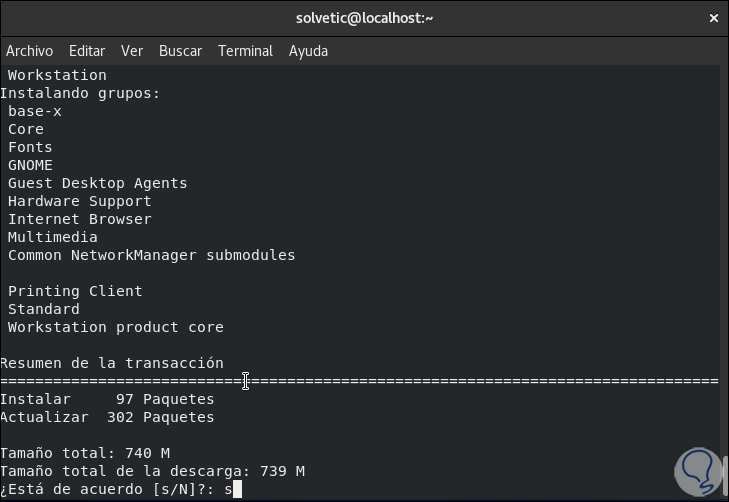The height and width of the screenshot is (502, 729).
Task: Click 'Common NetworkManager submodules' text
Action: click(x=152, y=255)
